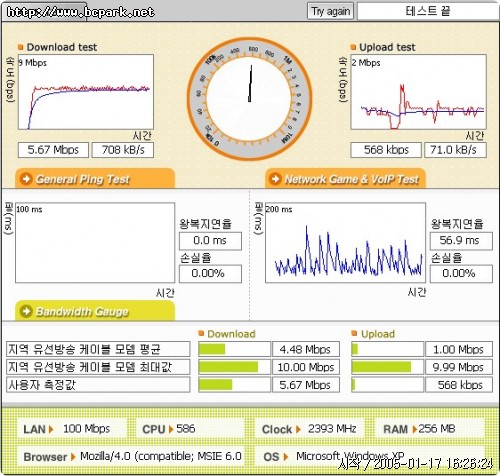Click the General Ping Test arrow icon
The image size is (500, 476).
click(x=26, y=179)
